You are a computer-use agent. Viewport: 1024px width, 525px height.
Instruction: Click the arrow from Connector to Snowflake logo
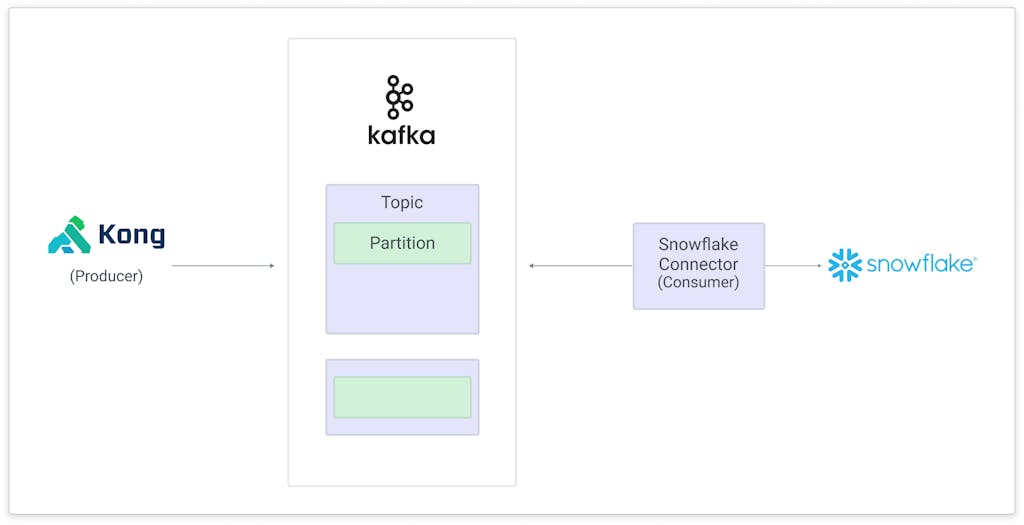tap(793, 266)
